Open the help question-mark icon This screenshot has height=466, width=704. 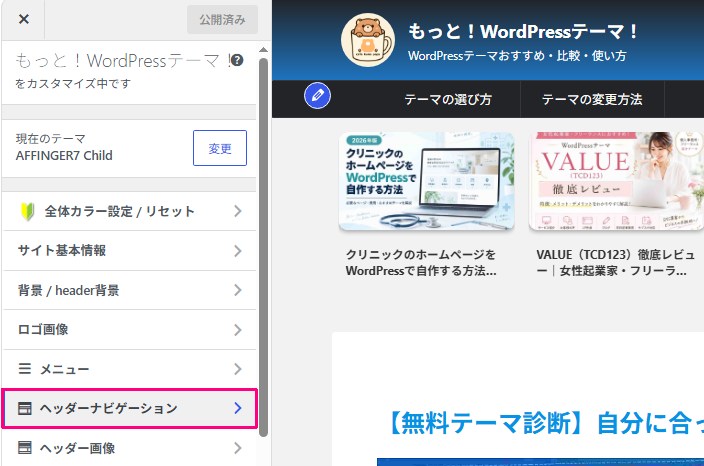(x=237, y=60)
